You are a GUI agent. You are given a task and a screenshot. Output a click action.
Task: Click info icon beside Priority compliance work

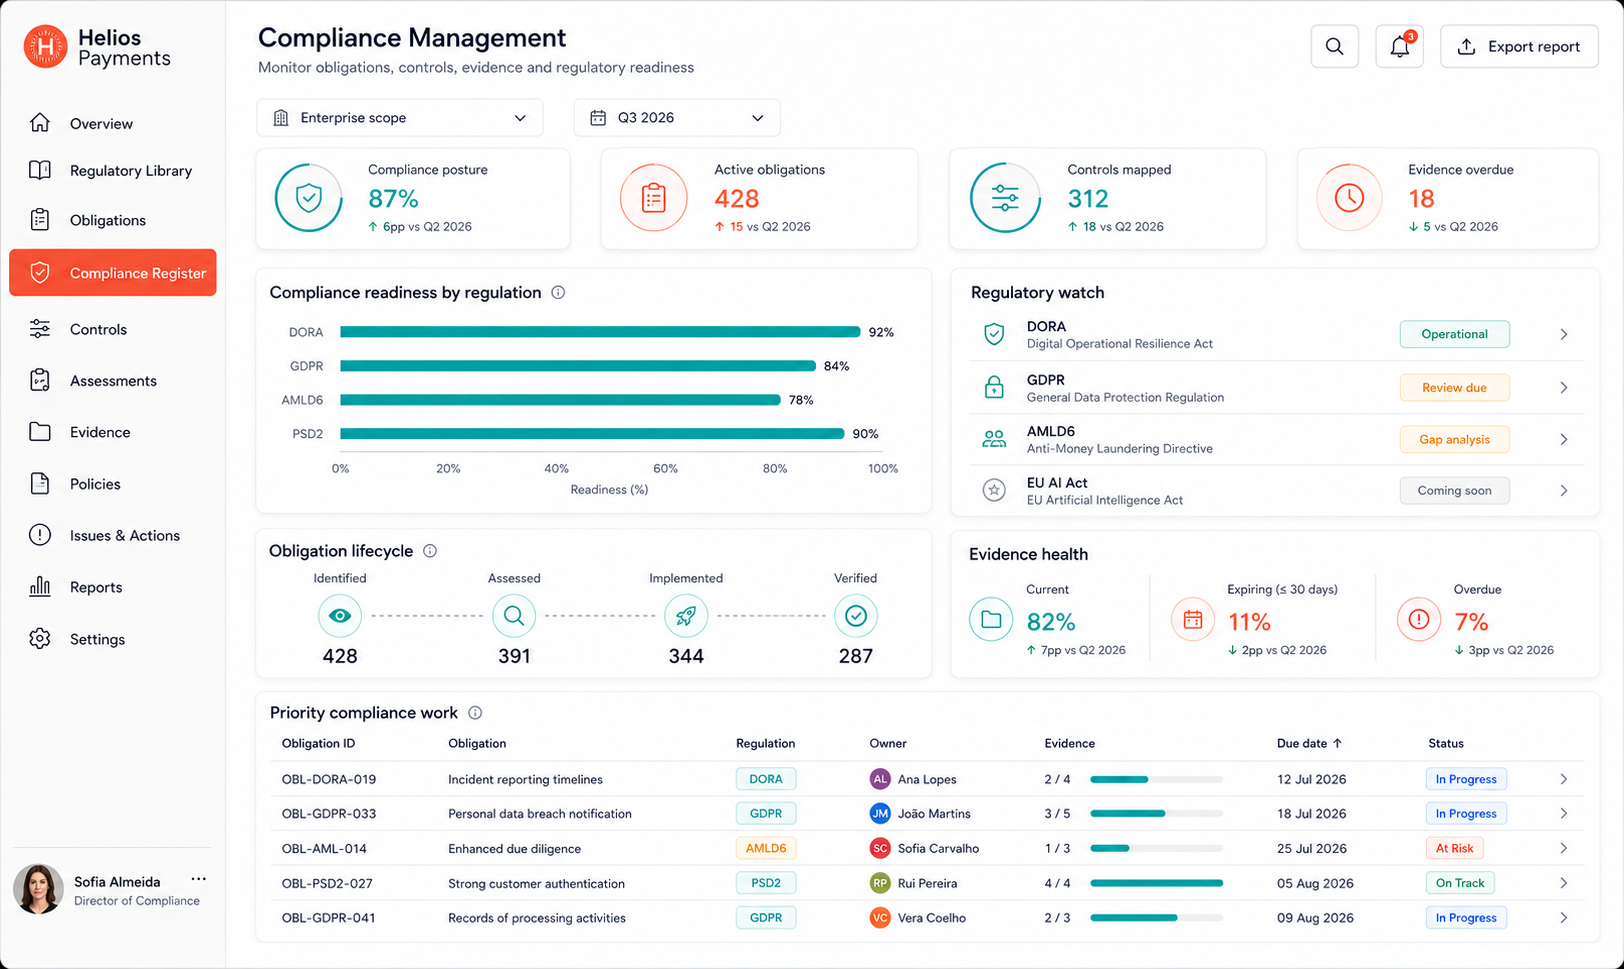tap(475, 713)
